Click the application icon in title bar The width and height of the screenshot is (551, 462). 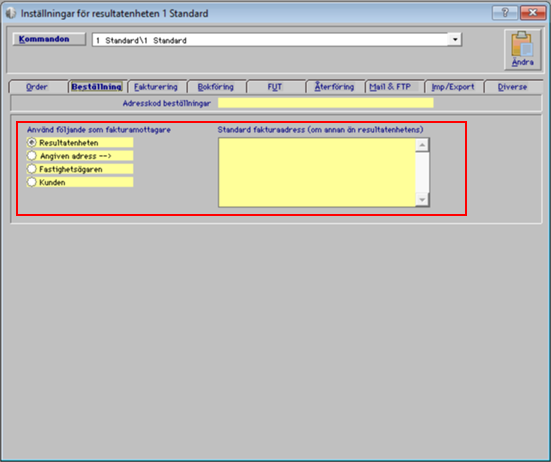tap(11, 13)
